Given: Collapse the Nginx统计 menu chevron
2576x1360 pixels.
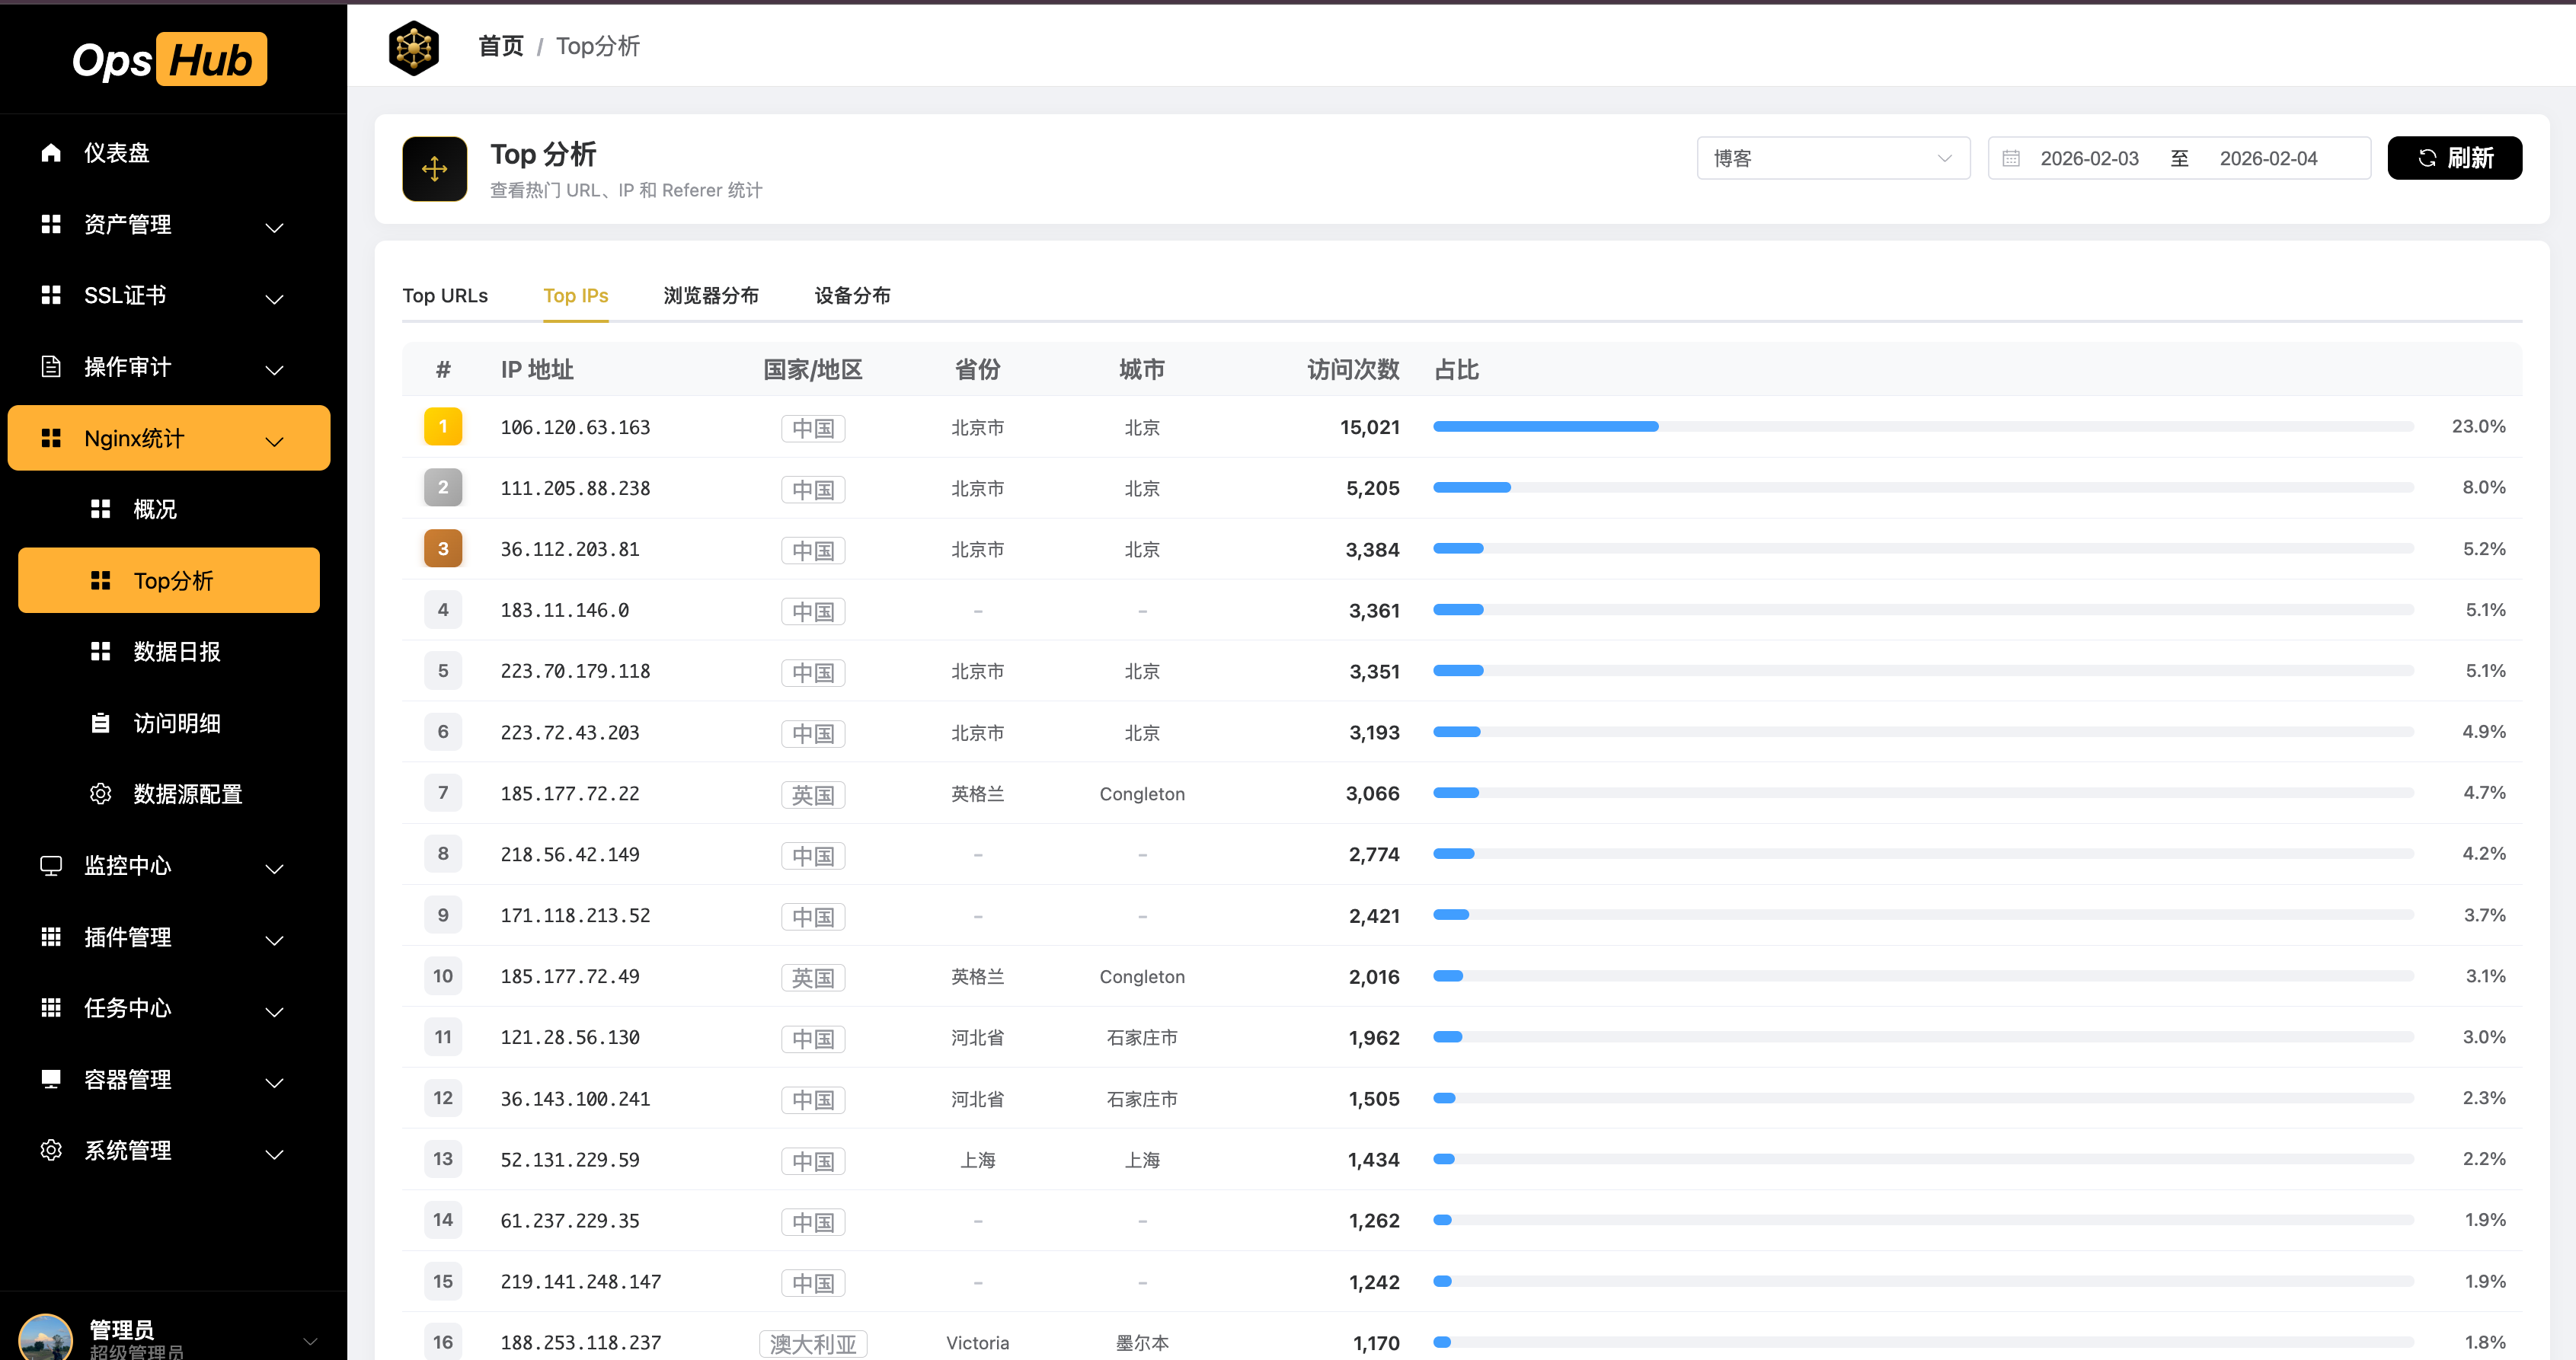Looking at the screenshot, I should point(274,440).
